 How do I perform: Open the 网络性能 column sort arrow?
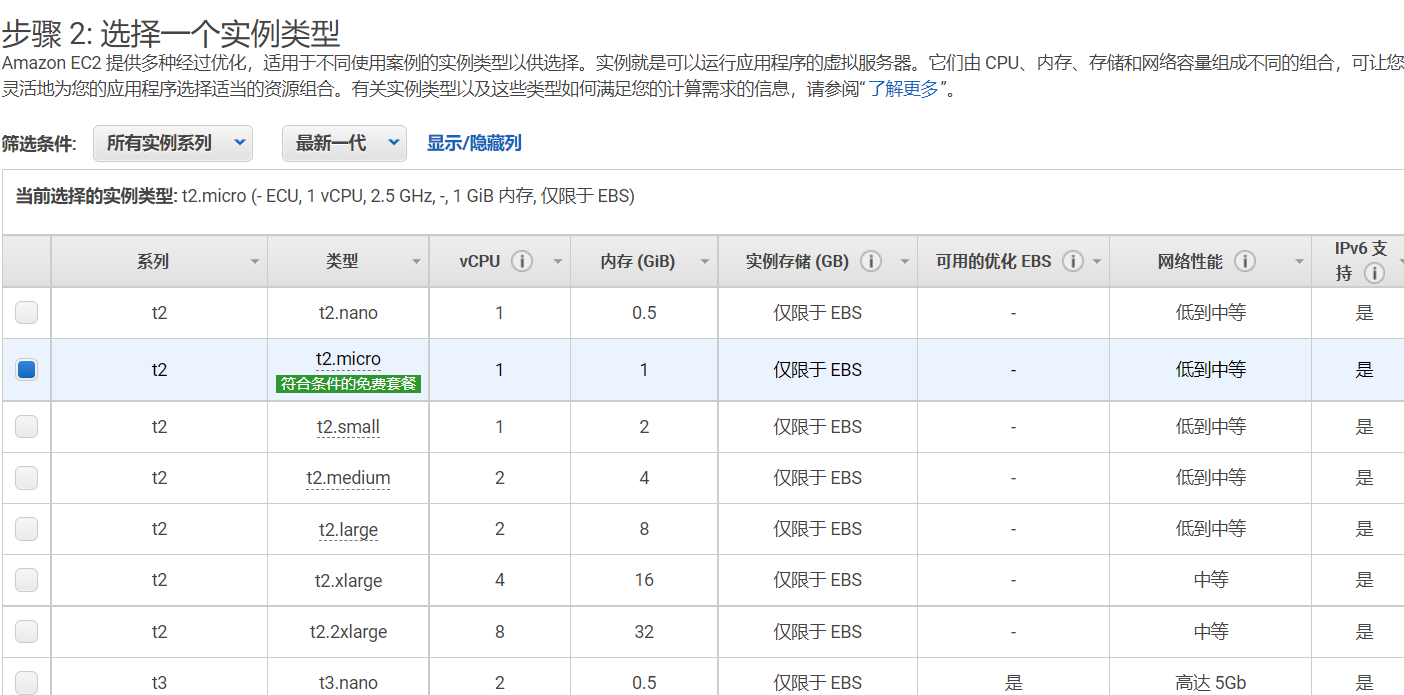click(x=1298, y=262)
